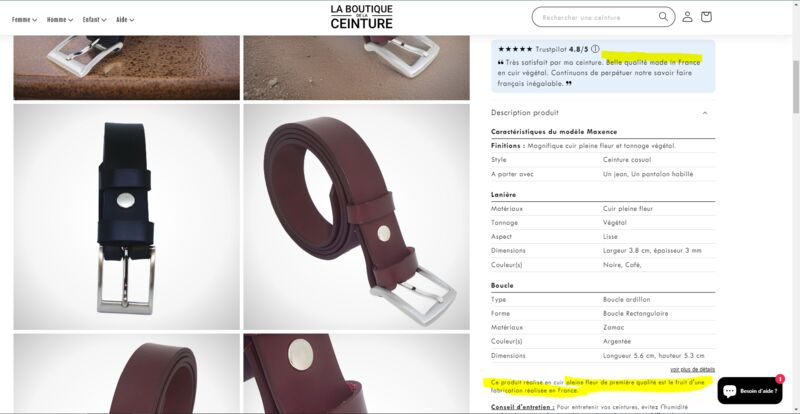The image size is (800, 414).
Task: Open the bottom-right rivet close-up image
Action: point(357,374)
